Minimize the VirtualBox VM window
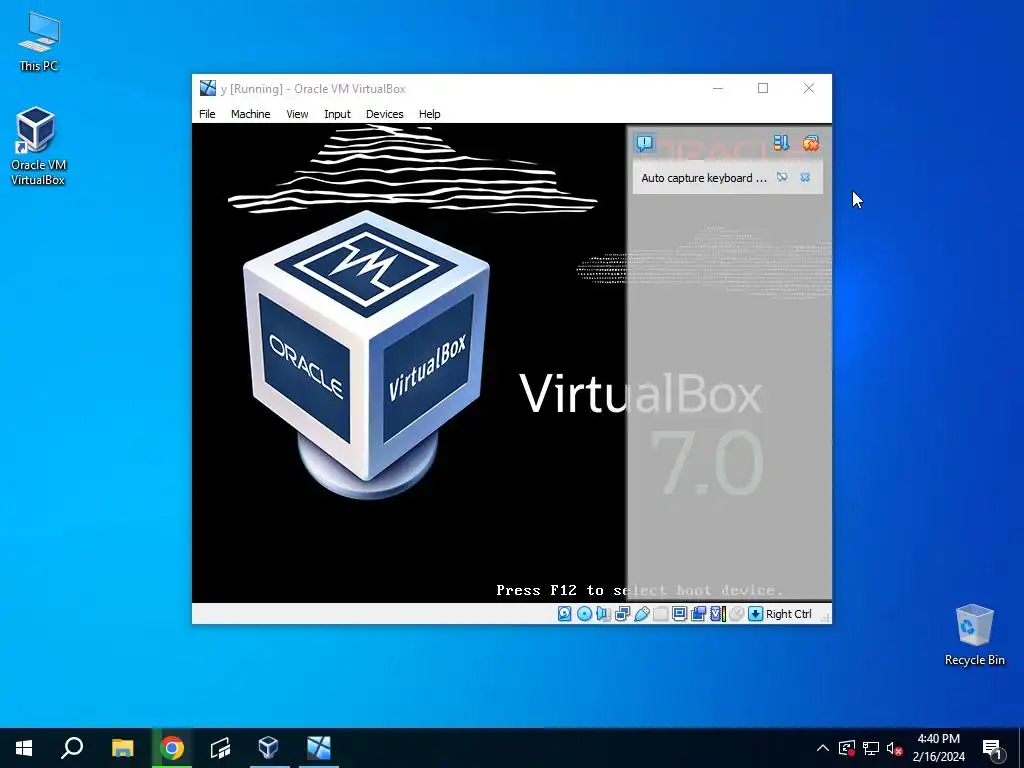1024x768 pixels. click(x=718, y=88)
